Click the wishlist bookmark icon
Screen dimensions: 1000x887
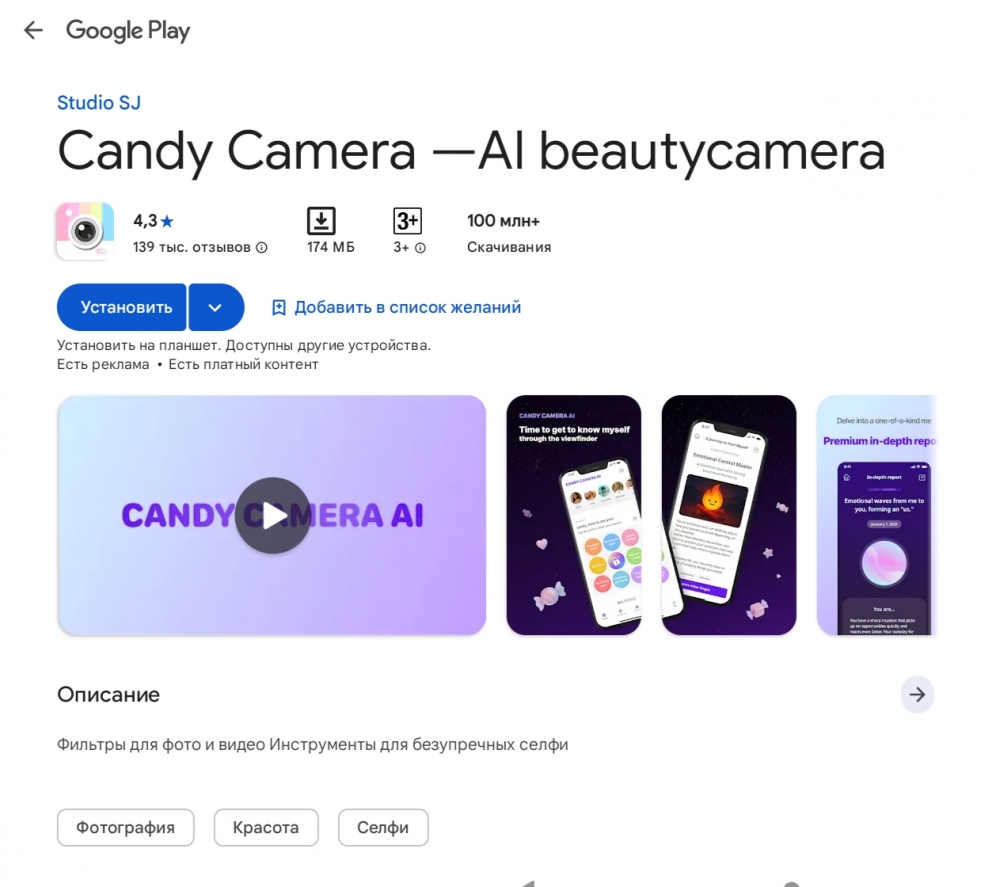click(279, 307)
